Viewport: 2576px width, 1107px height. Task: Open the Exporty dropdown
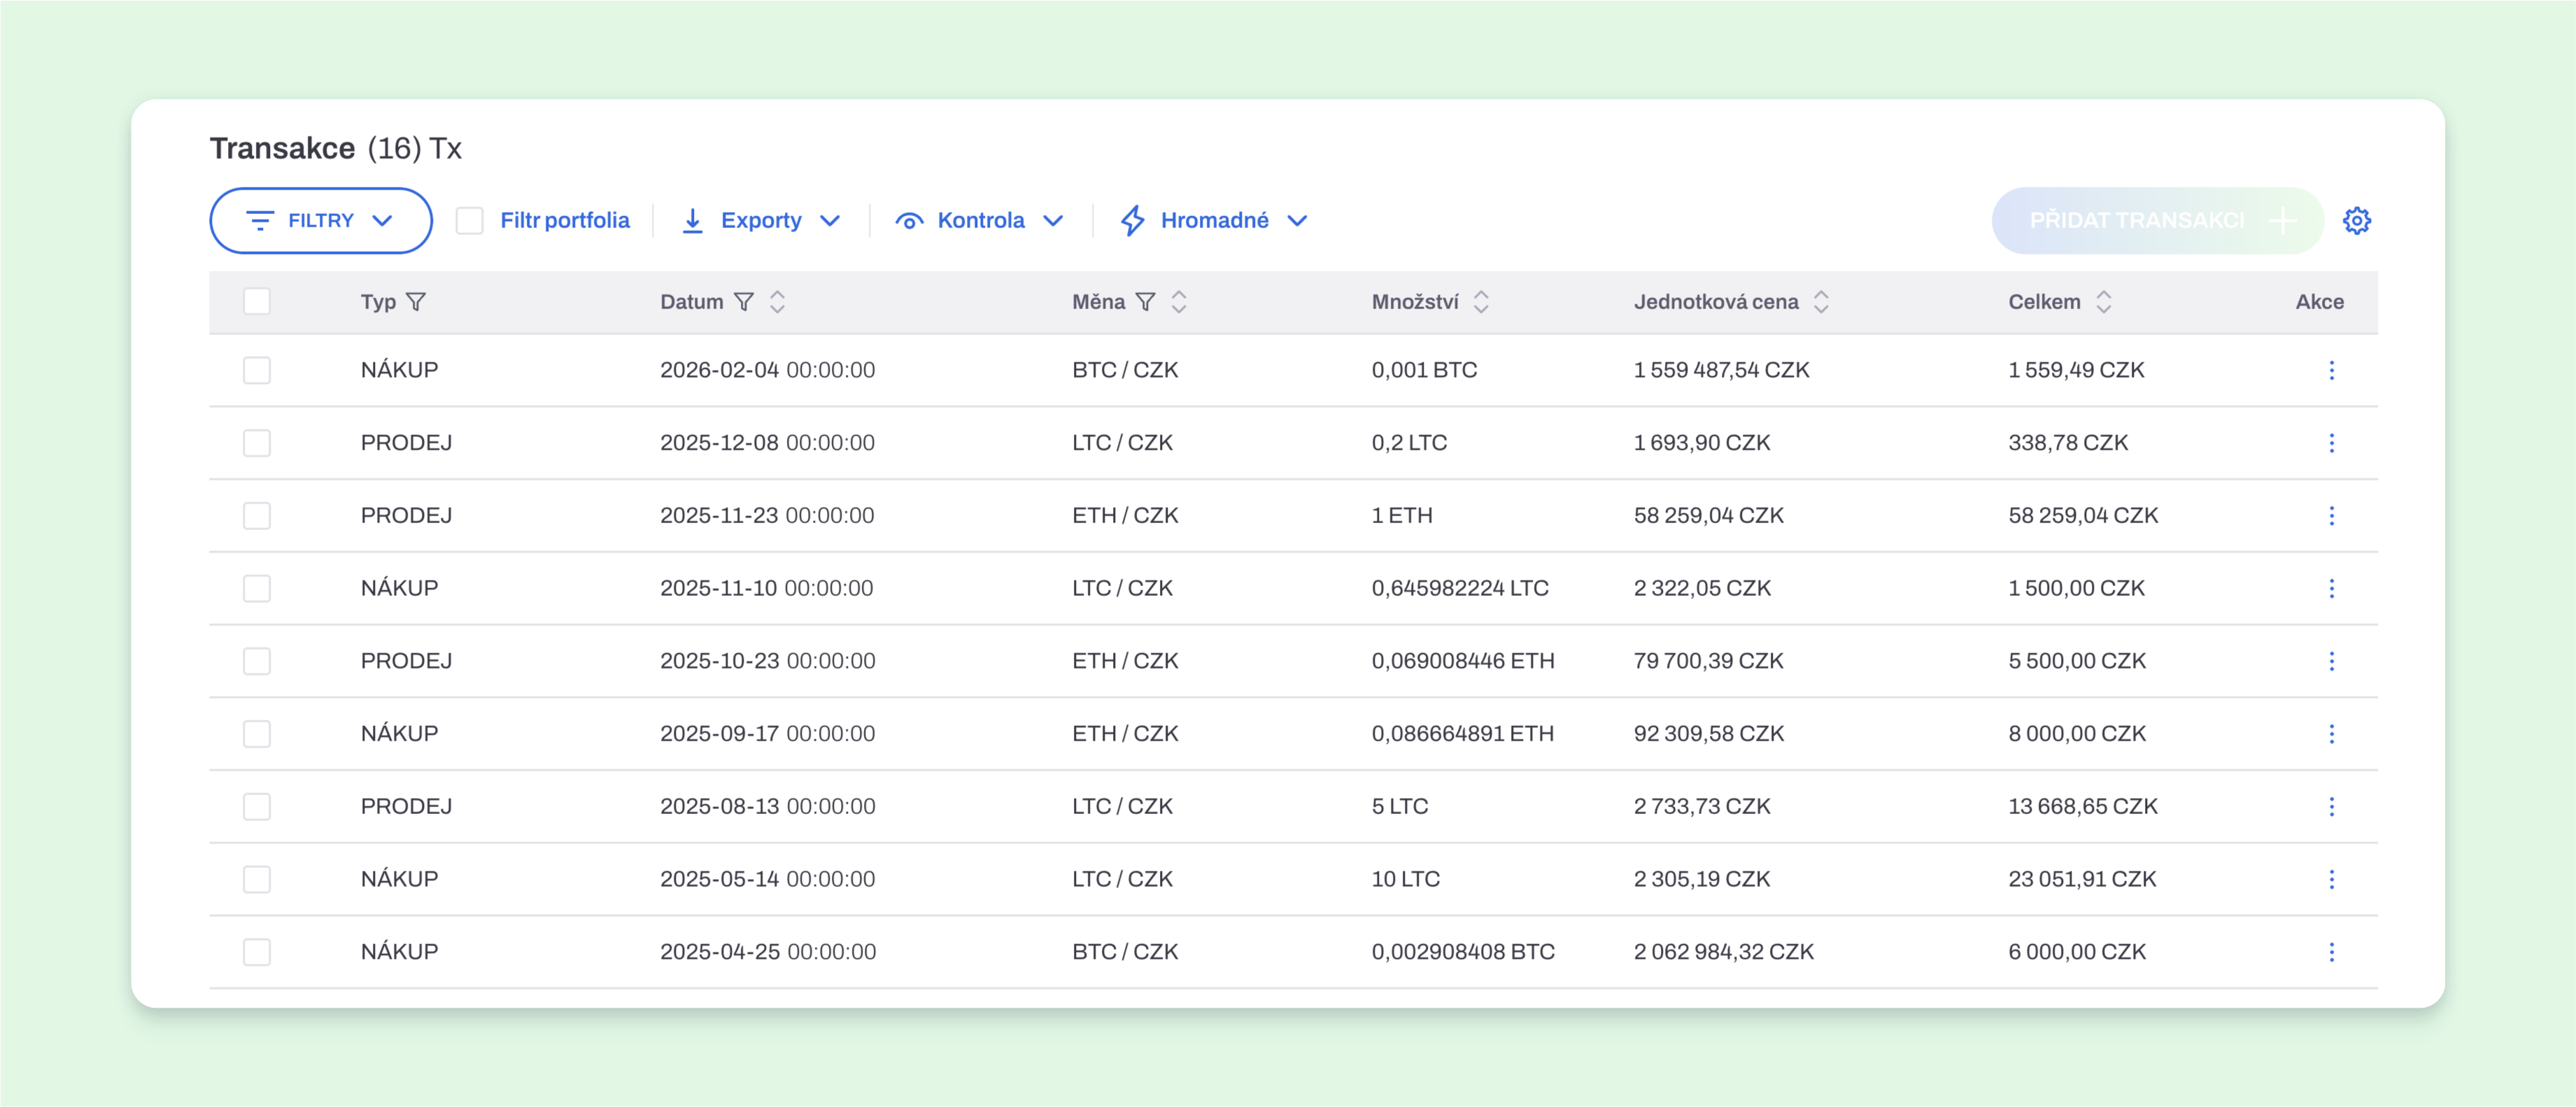coord(760,220)
